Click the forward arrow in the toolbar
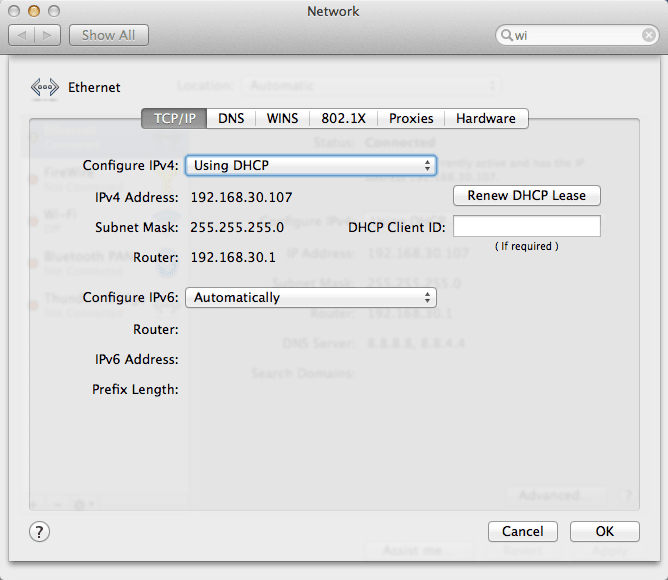Screen dimensions: 668x580 click(x=48, y=35)
